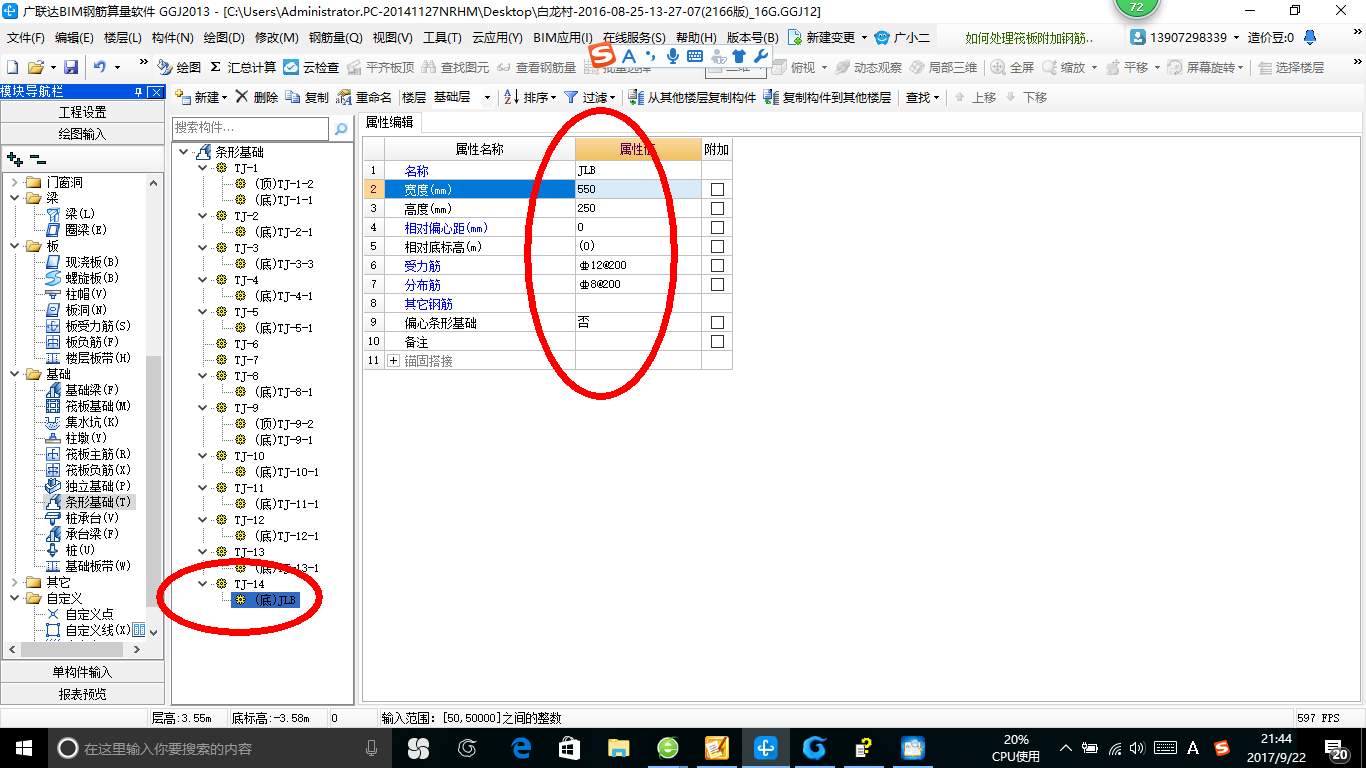
Task: Save the project with the floppy icon
Action: click(x=71, y=67)
